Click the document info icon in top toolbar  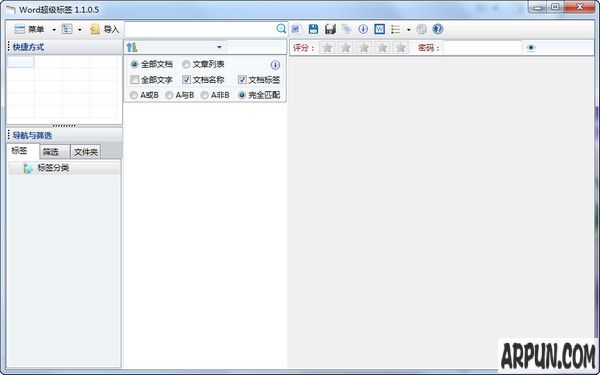pyautogui.click(x=363, y=29)
